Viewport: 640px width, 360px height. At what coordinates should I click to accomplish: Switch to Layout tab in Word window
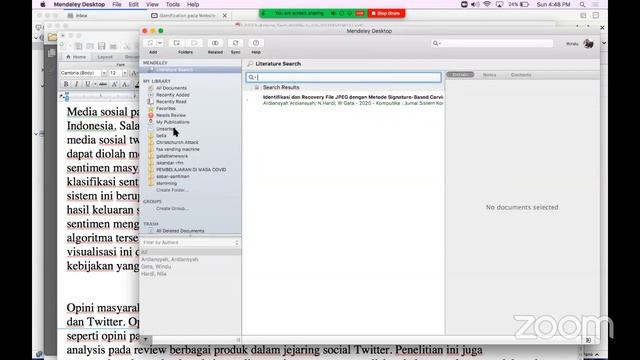point(105,57)
